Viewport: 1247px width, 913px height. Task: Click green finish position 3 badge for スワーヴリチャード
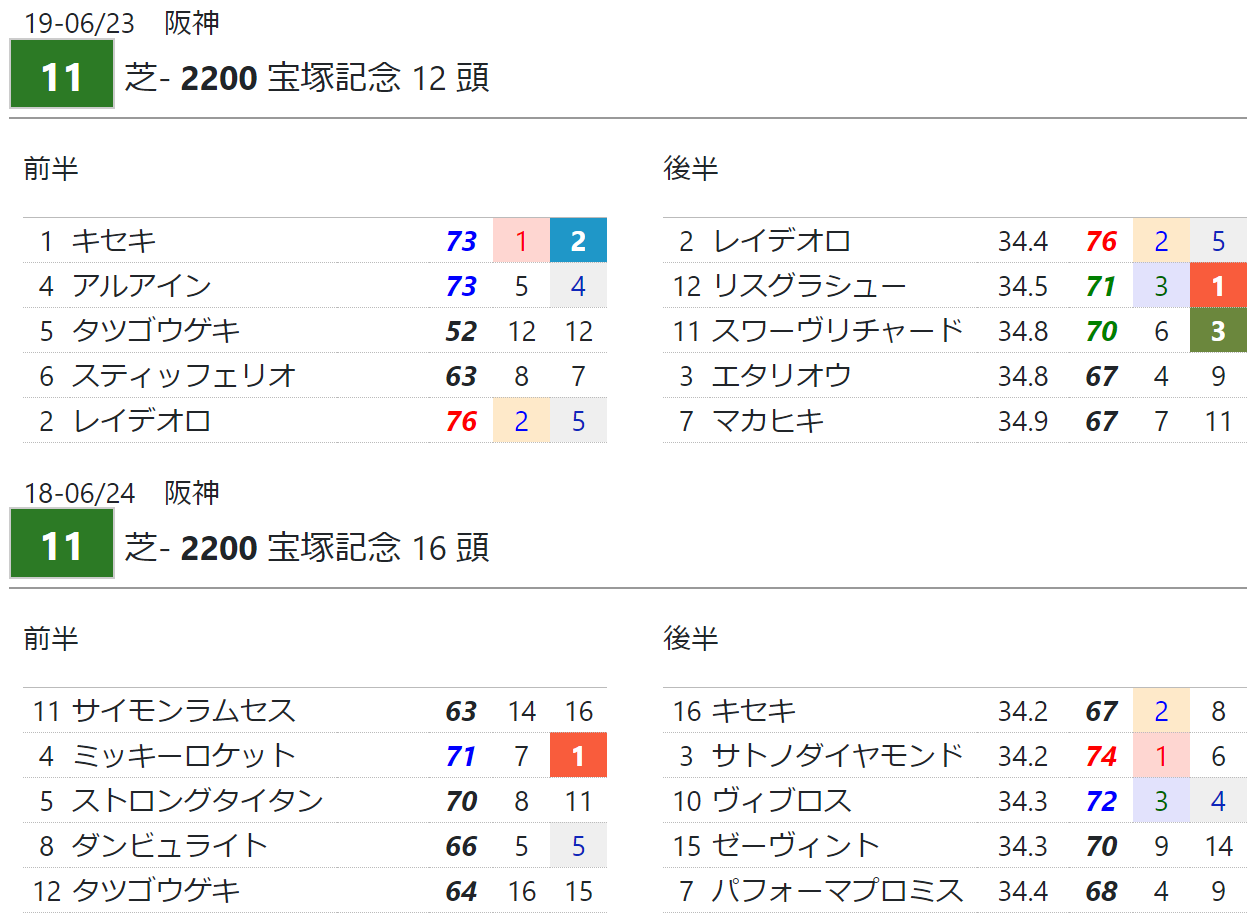[x=1217, y=331]
